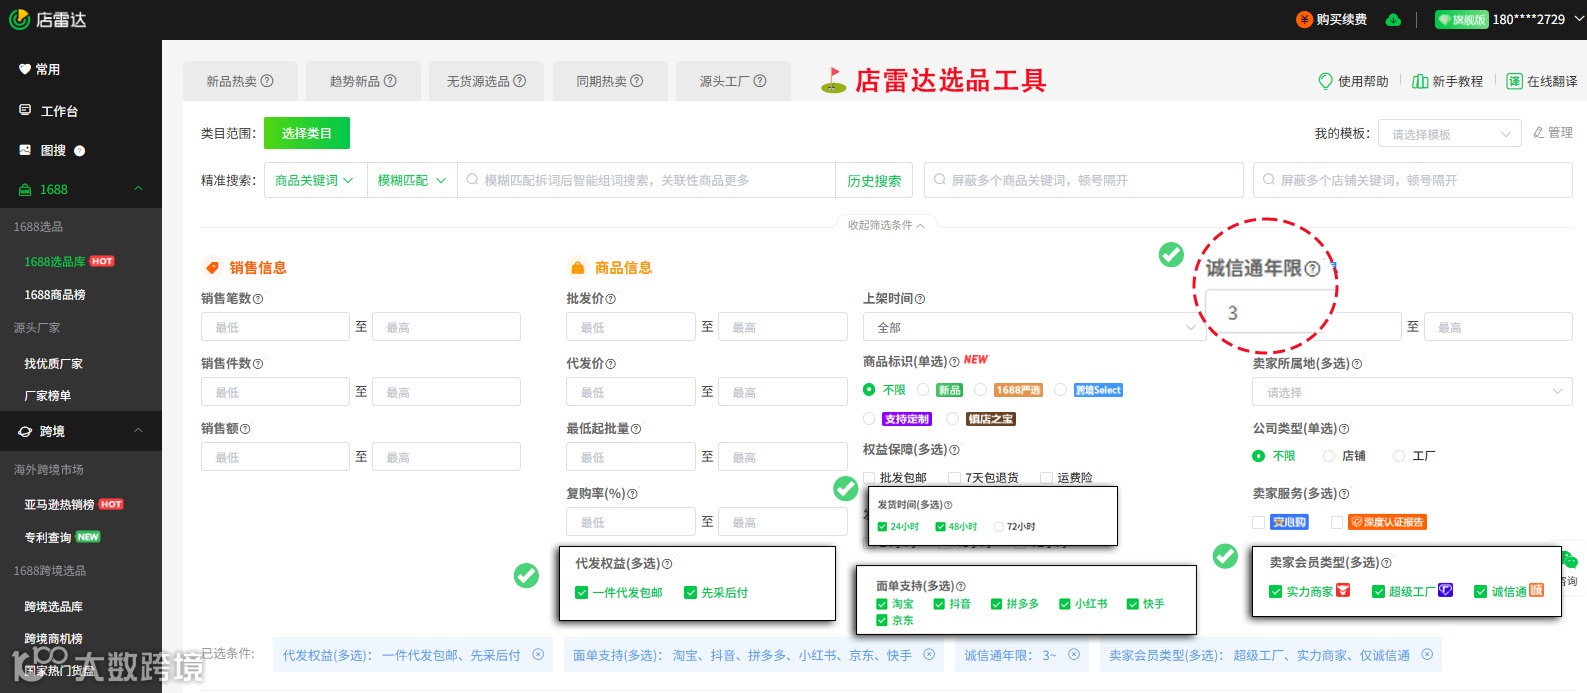This screenshot has height=693, width=1587.
Task: Open help icon beside 趋势新品 tab
Action: 390,81
